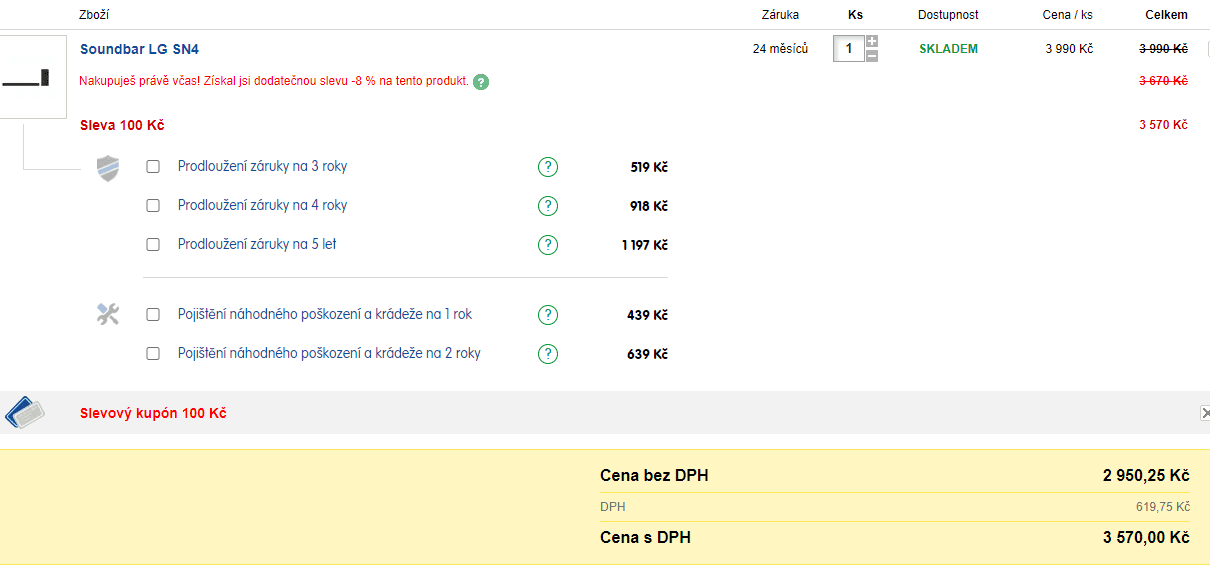Click the red 3 570 Kč total
Screen dimensions: 1210x569
tap(1163, 125)
